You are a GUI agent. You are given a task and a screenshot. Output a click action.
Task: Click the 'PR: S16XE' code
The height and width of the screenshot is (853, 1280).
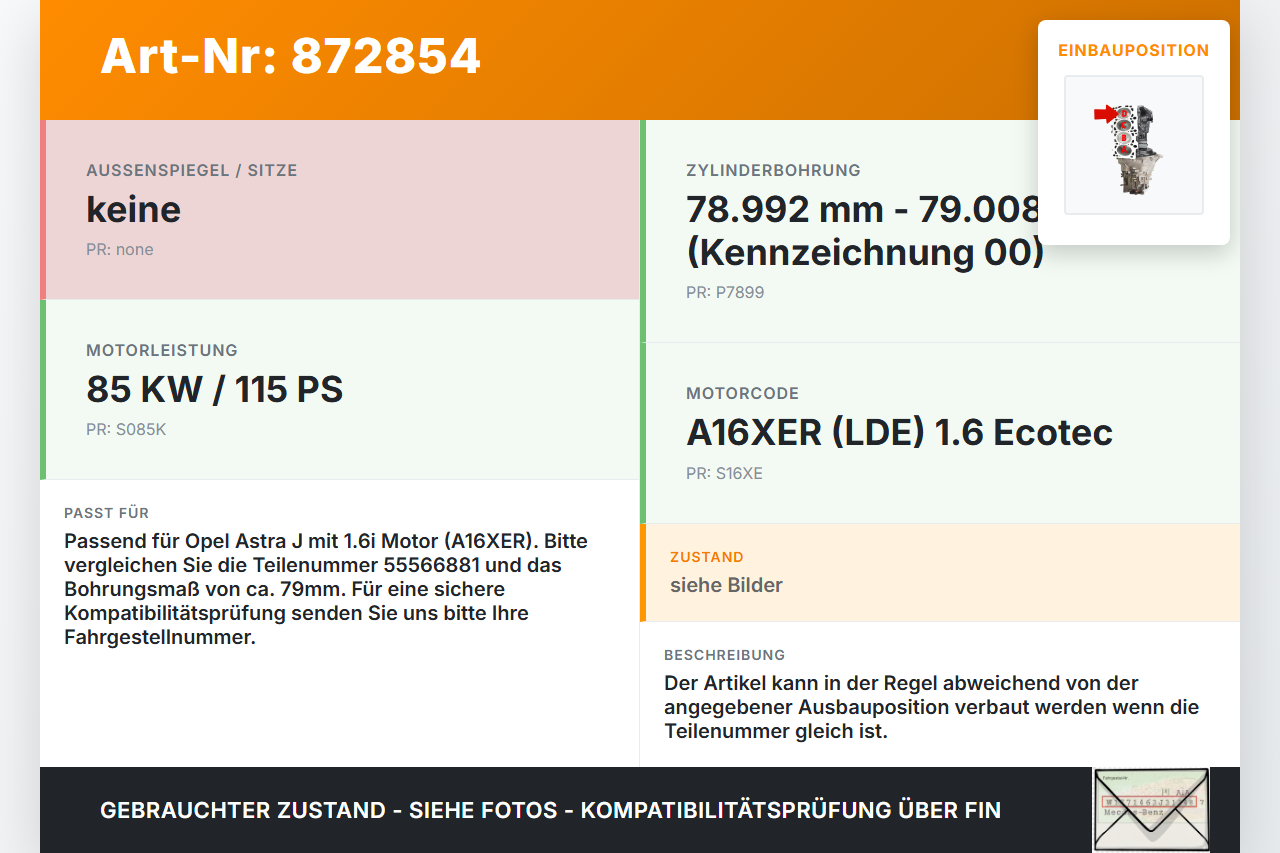pyautogui.click(x=724, y=473)
